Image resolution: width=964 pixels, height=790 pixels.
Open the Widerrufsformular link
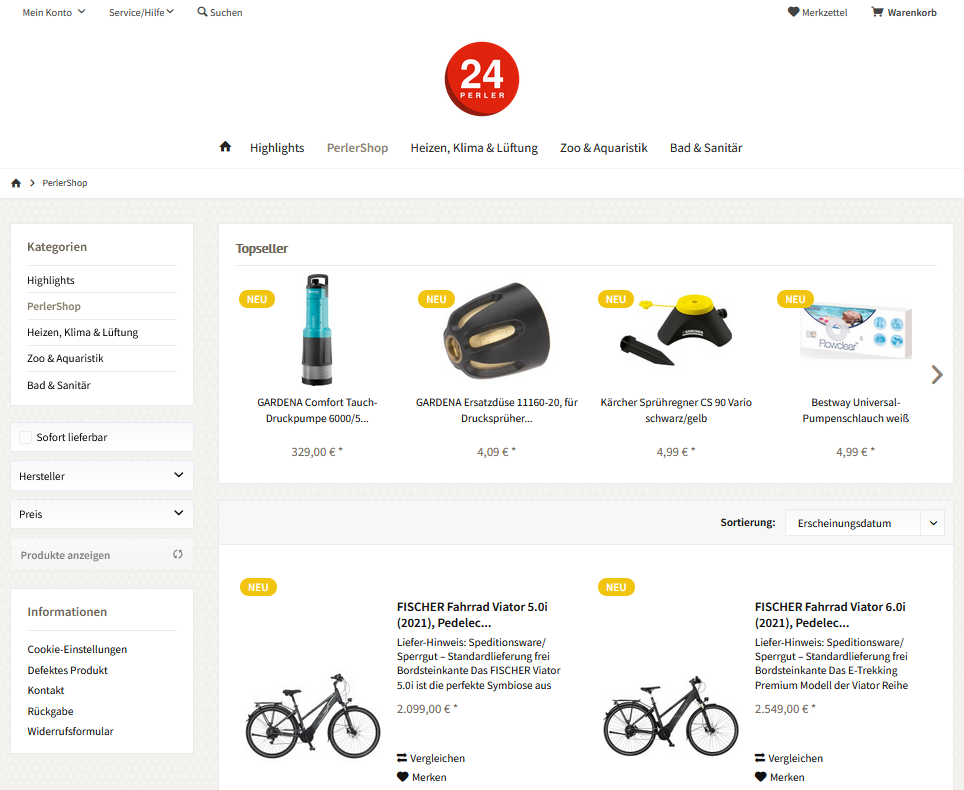70,731
